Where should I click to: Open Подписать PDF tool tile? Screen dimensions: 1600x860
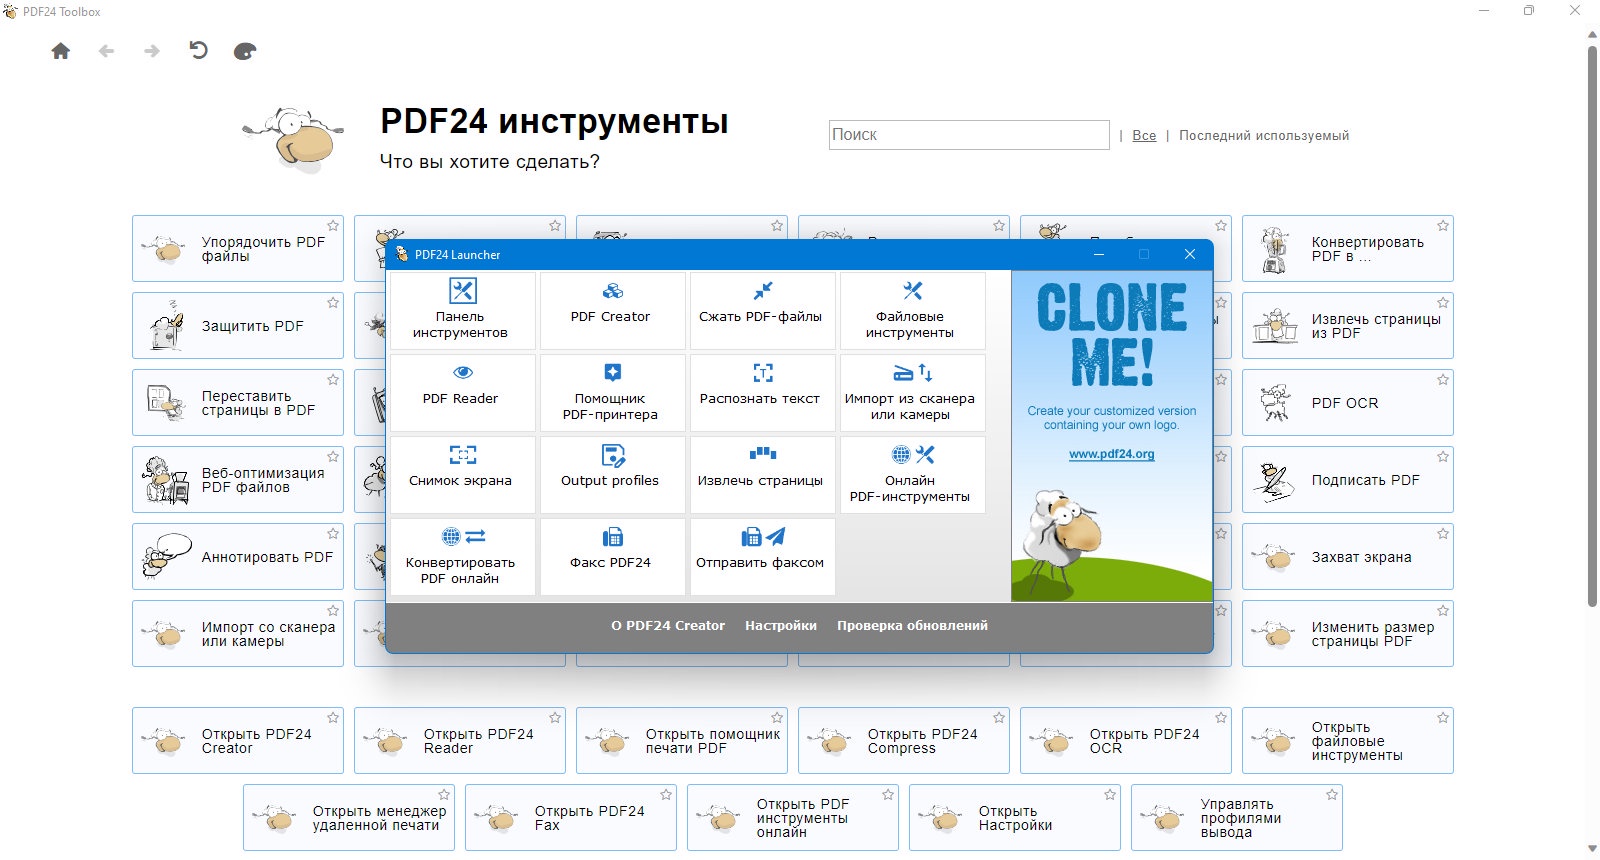pyautogui.click(x=1348, y=480)
